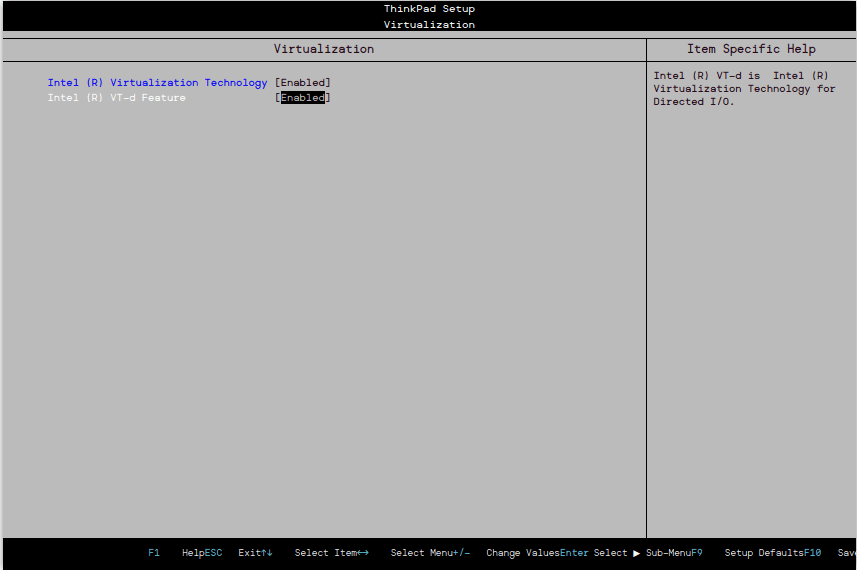Click the F10 Save hint

pos(830,553)
